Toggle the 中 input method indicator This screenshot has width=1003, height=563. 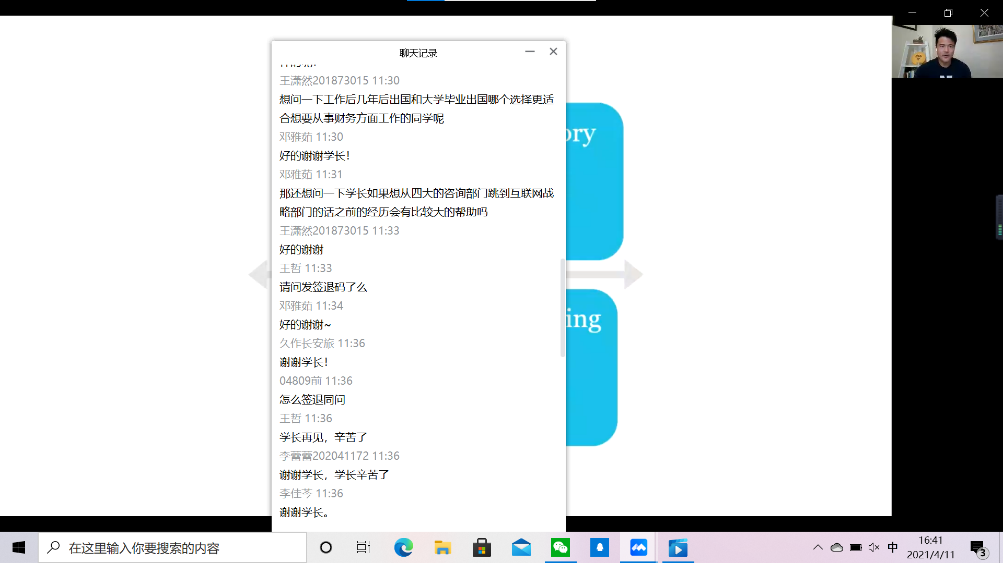[893, 548]
